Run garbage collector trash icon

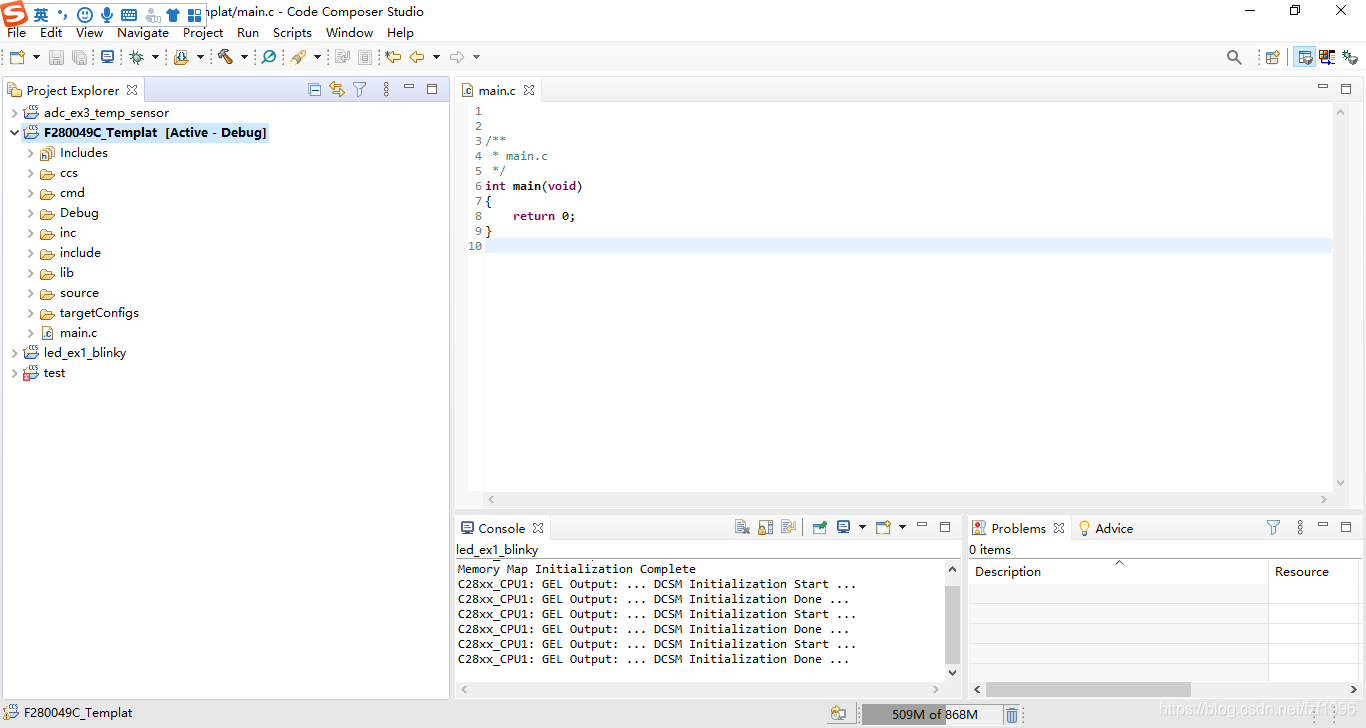[1012, 714]
